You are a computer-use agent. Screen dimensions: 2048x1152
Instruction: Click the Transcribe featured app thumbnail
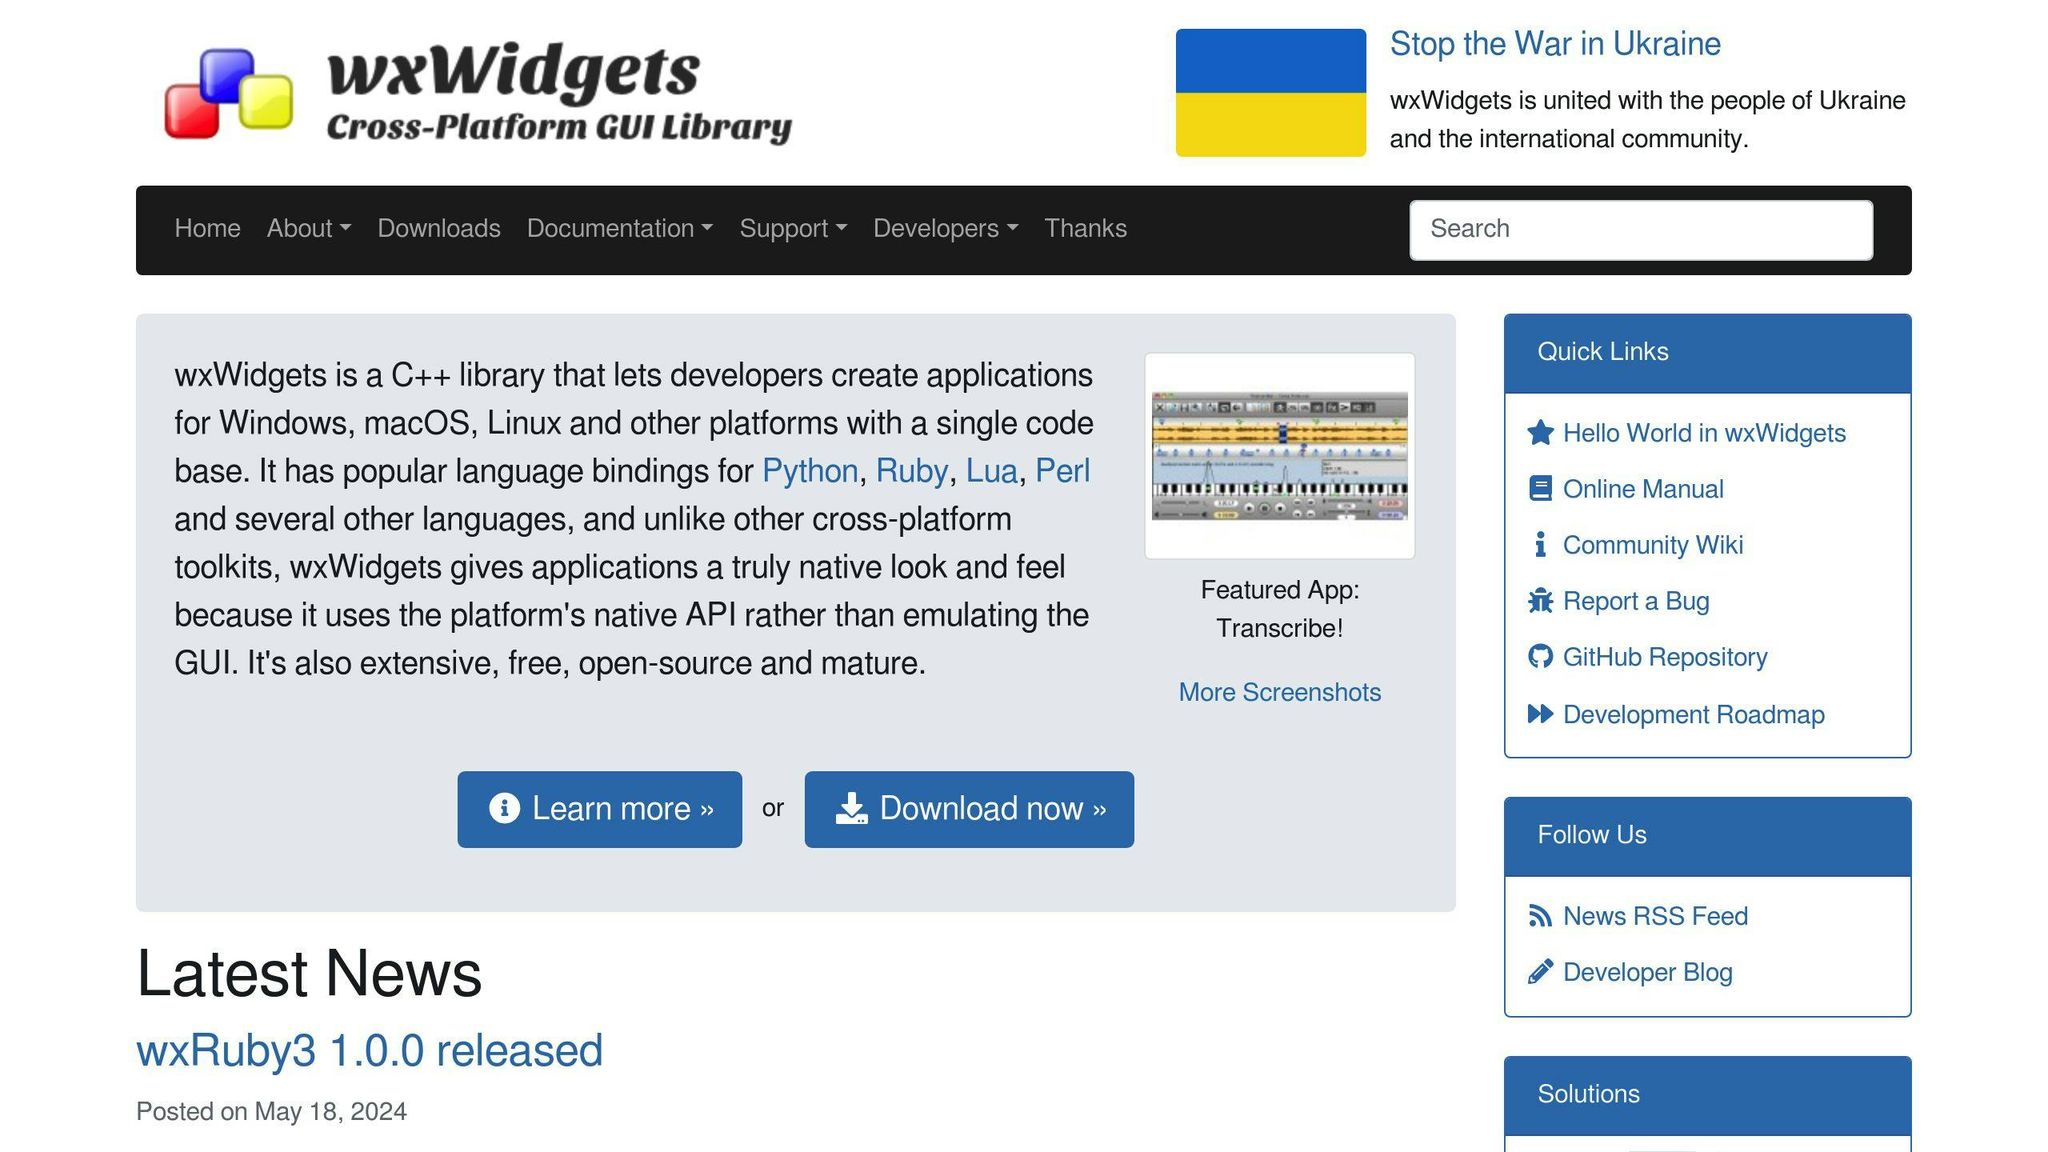coord(1280,455)
